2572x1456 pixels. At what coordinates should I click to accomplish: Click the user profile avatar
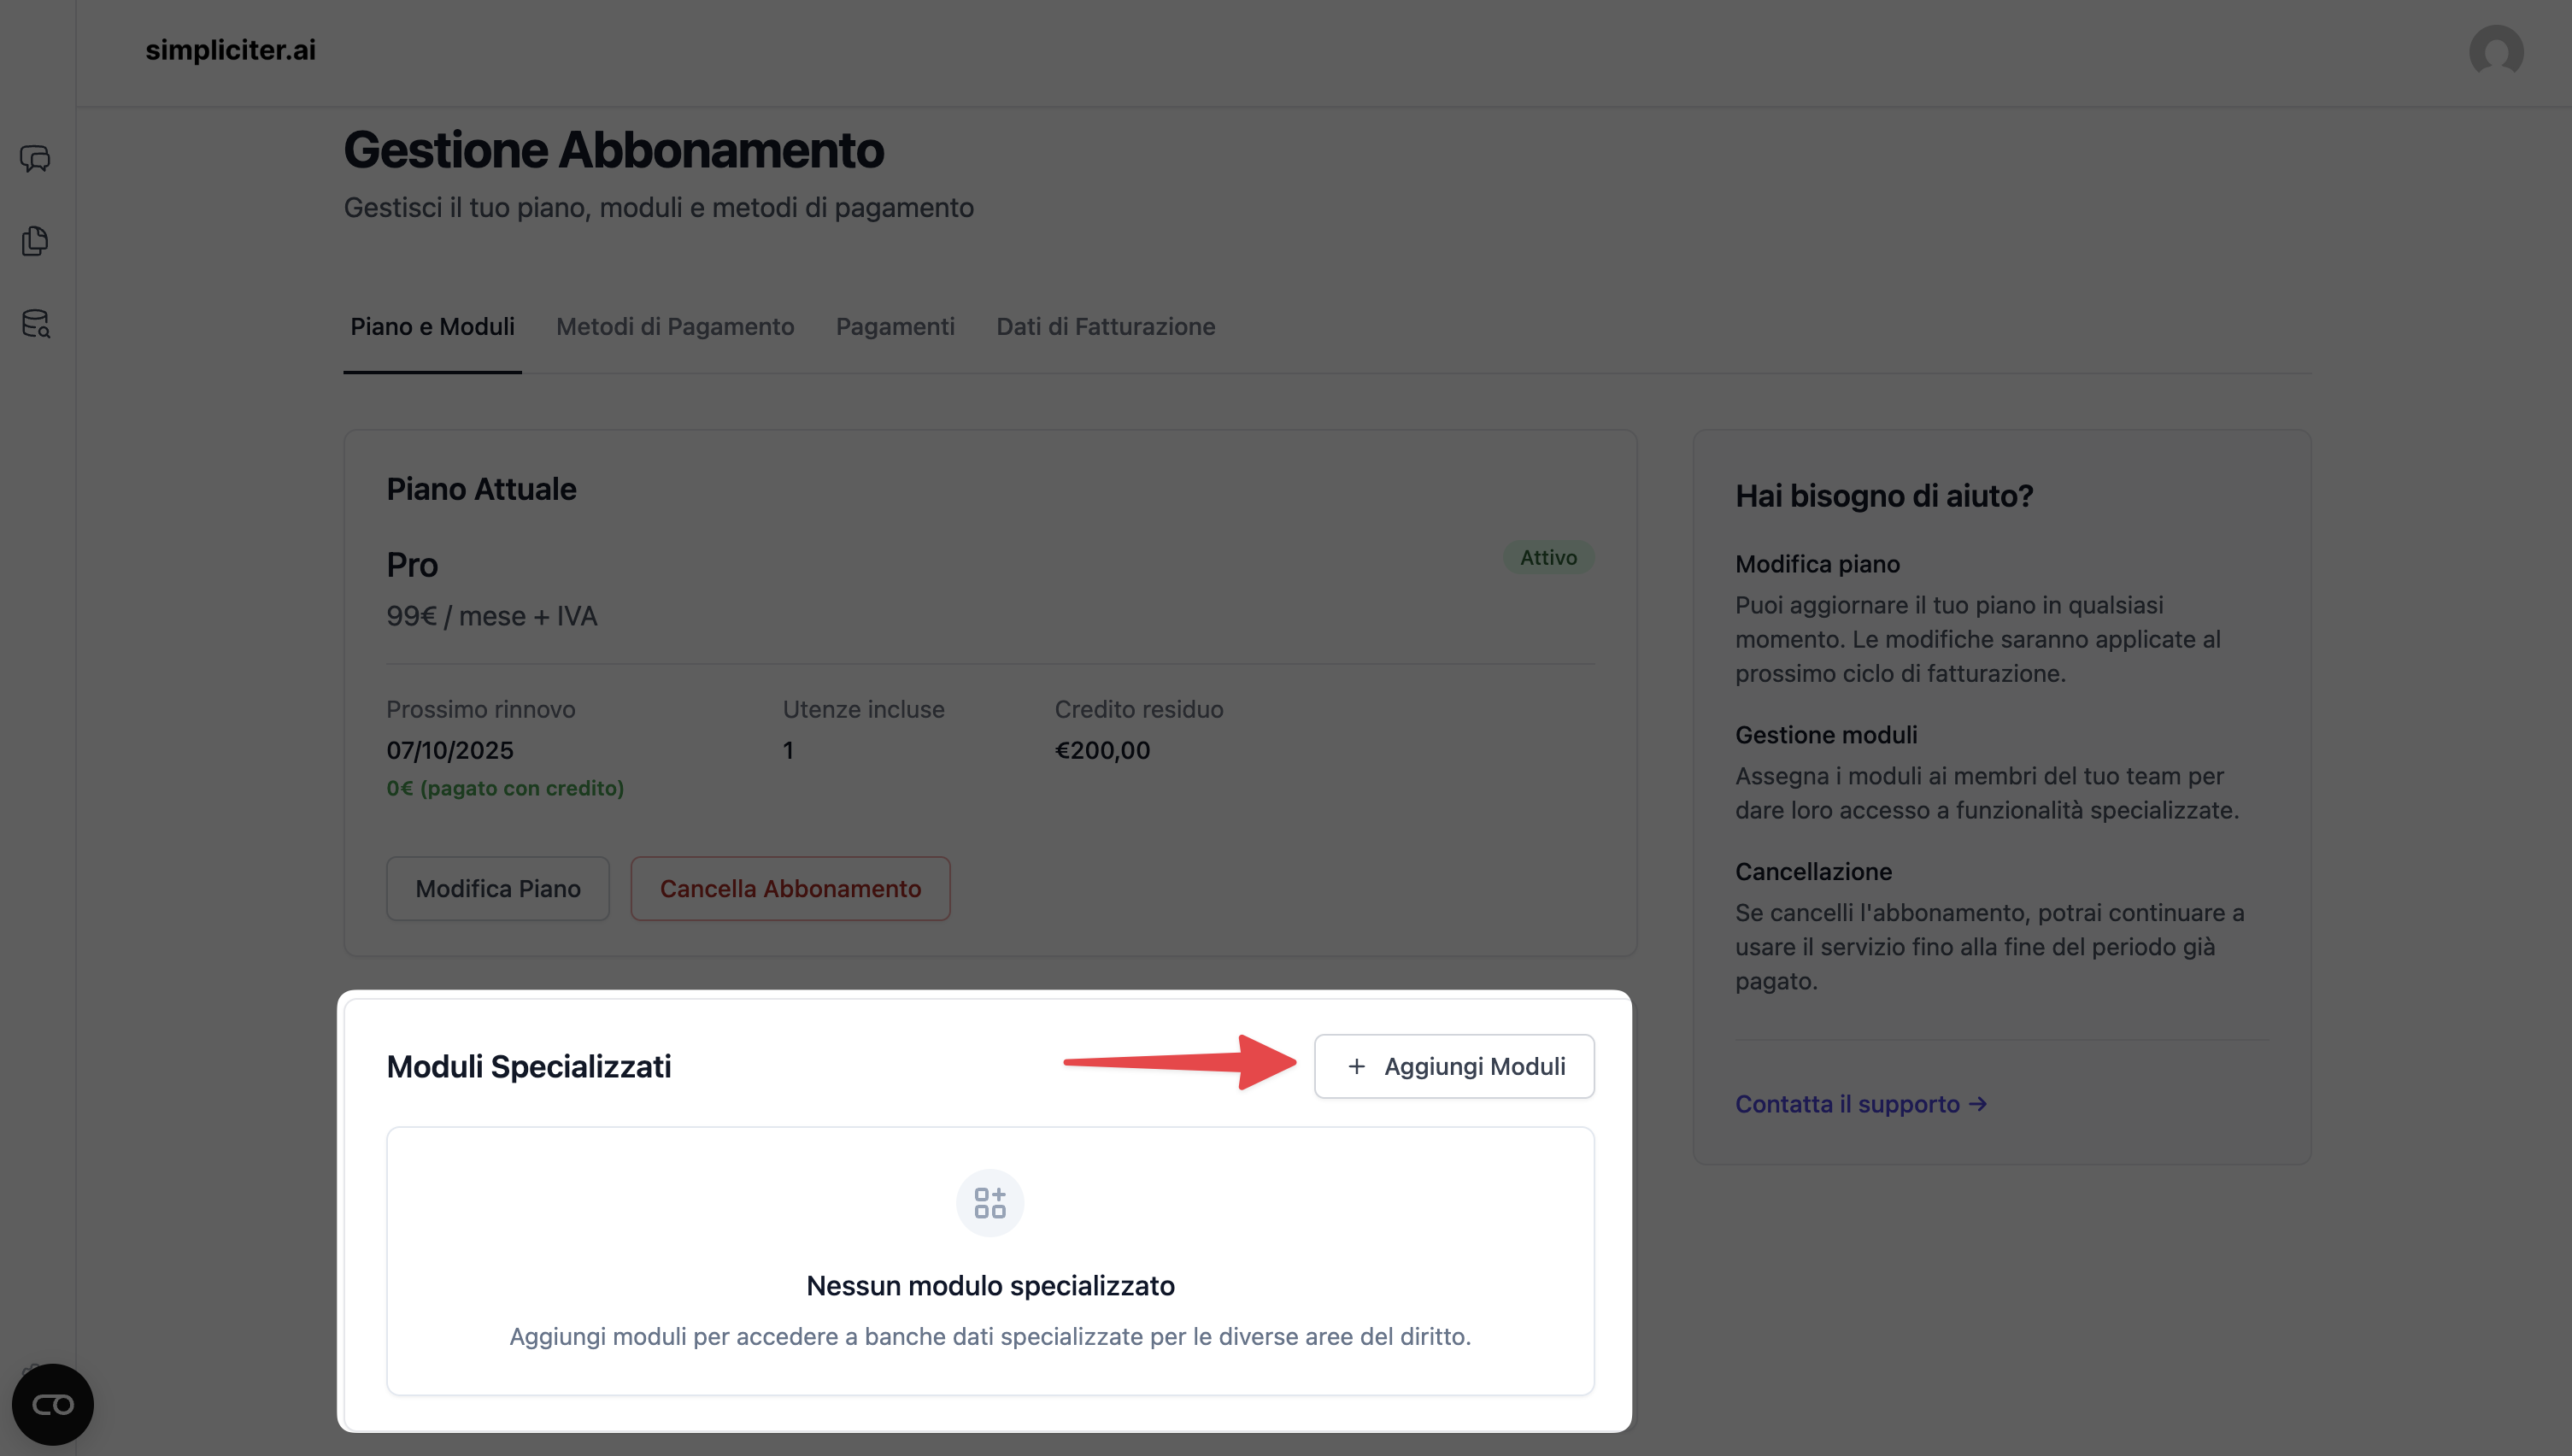[x=2495, y=51]
